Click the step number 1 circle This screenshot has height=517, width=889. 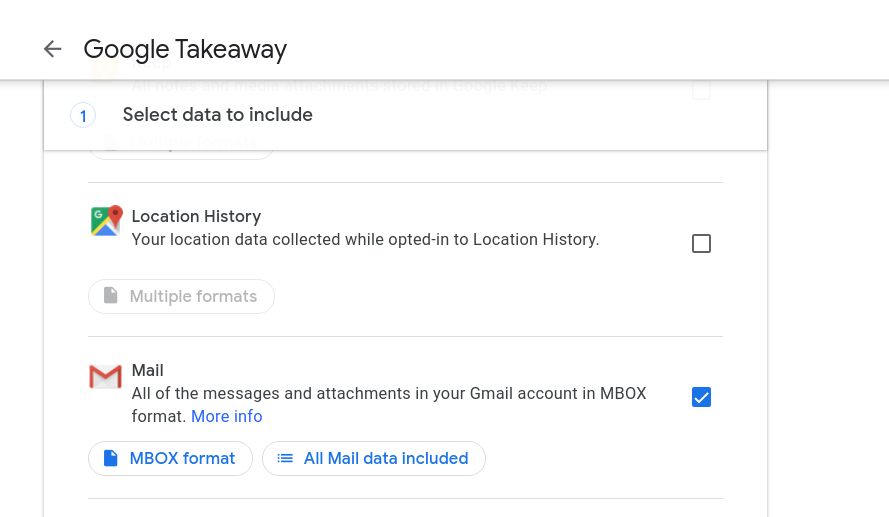[83, 116]
